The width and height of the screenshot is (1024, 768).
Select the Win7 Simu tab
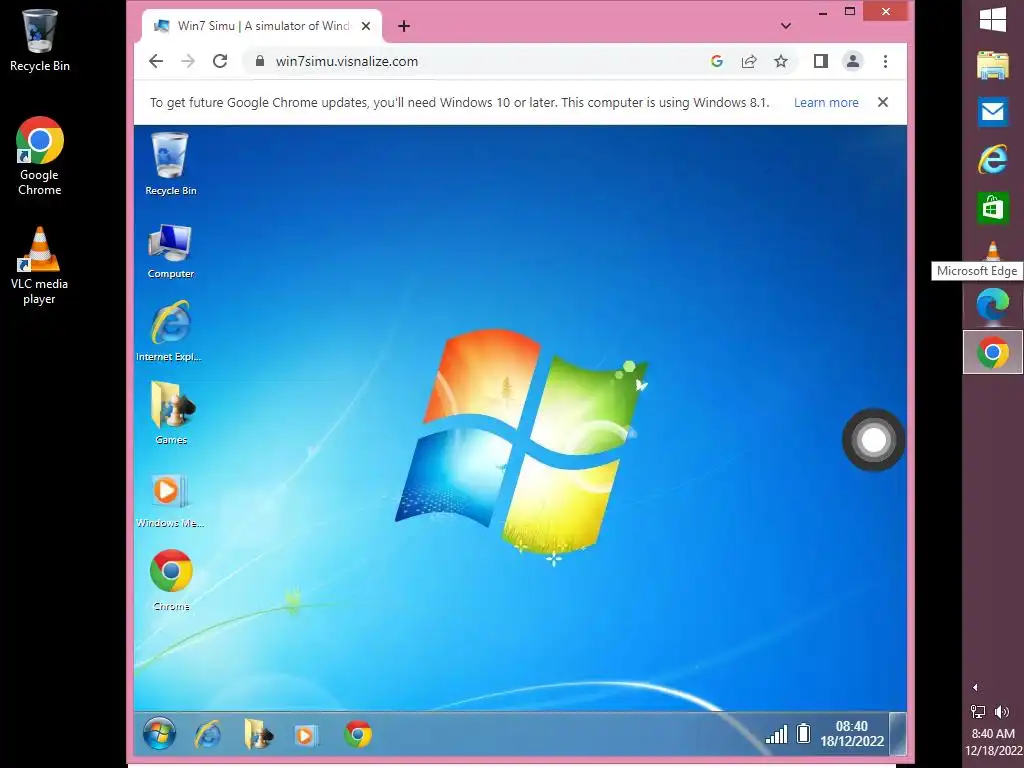pos(262,26)
